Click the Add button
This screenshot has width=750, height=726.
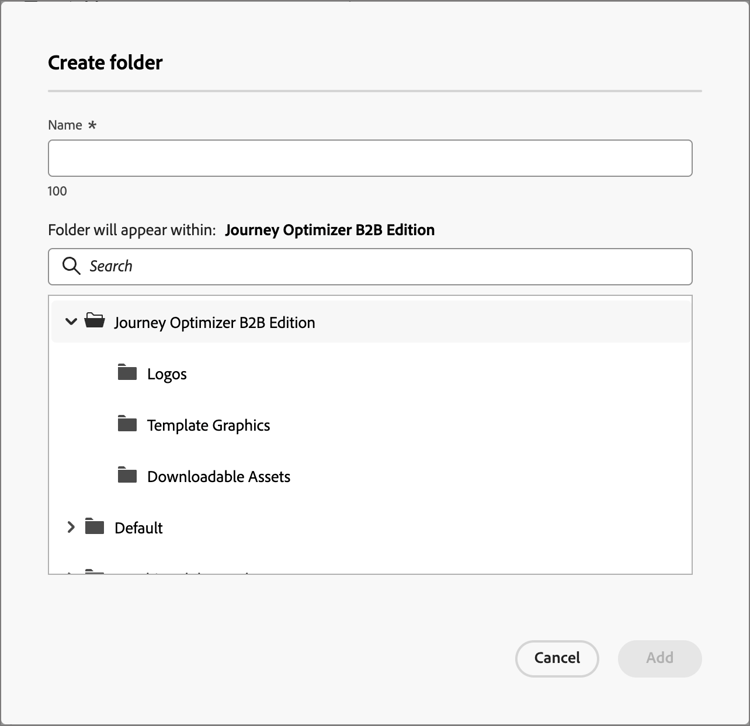coord(660,658)
